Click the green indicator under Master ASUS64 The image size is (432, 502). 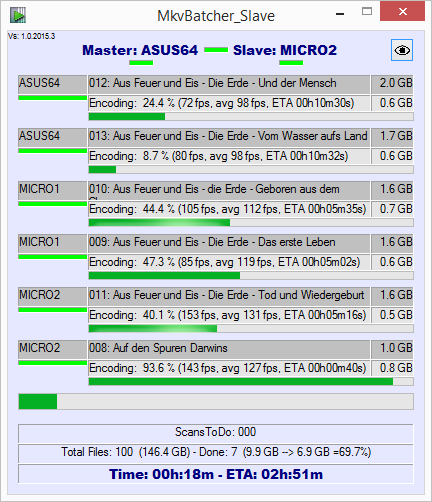(x=141, y=63)
